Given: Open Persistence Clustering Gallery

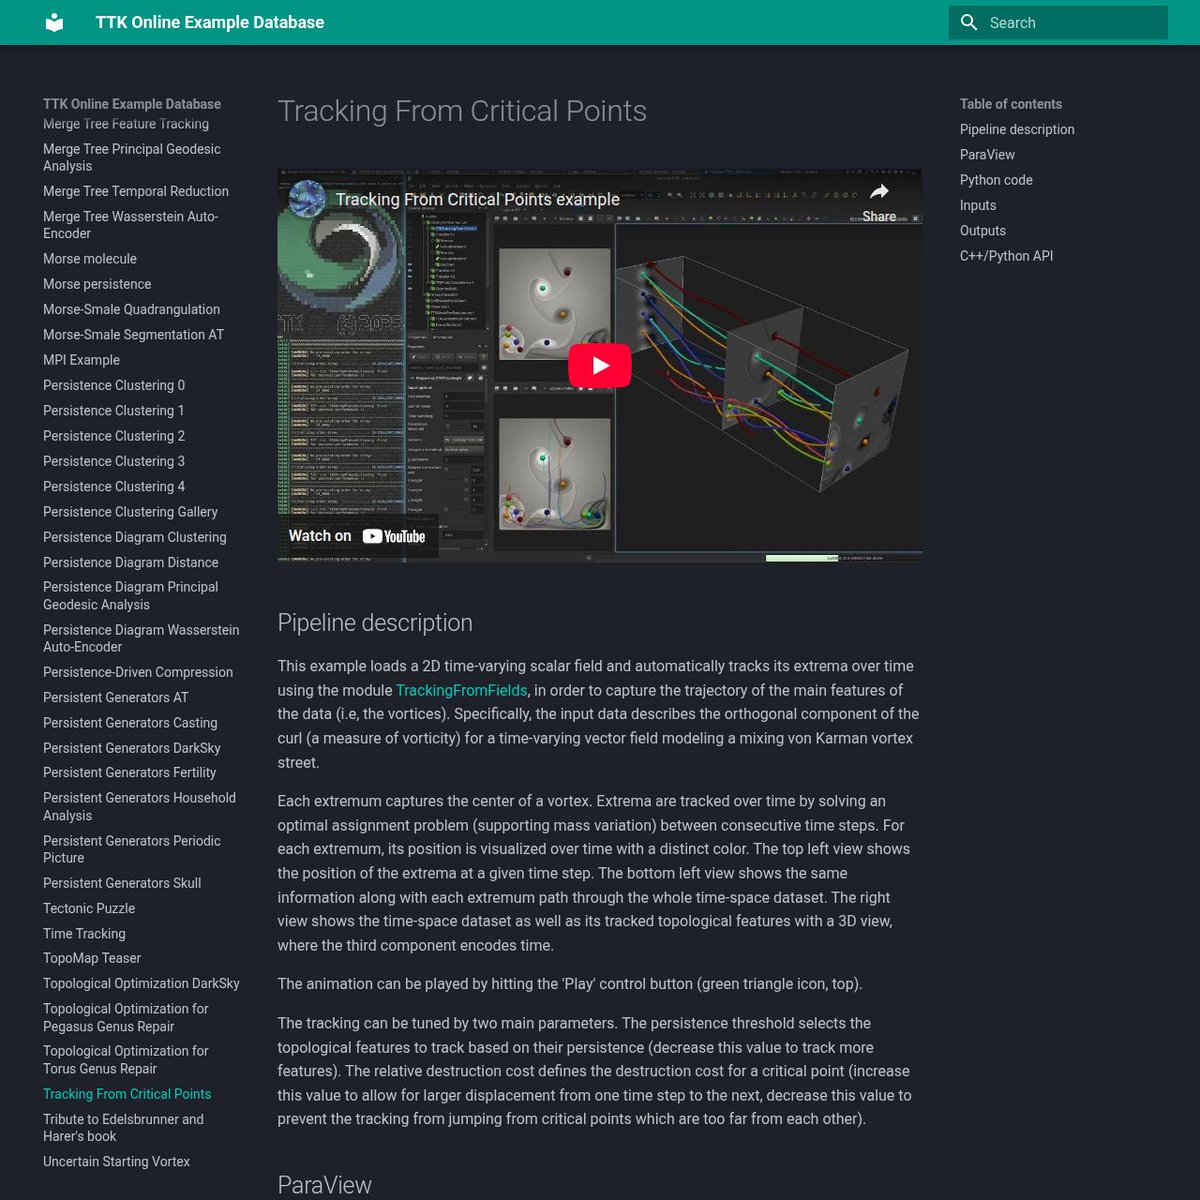Looking at the screenshot, I should coord(130,512).
